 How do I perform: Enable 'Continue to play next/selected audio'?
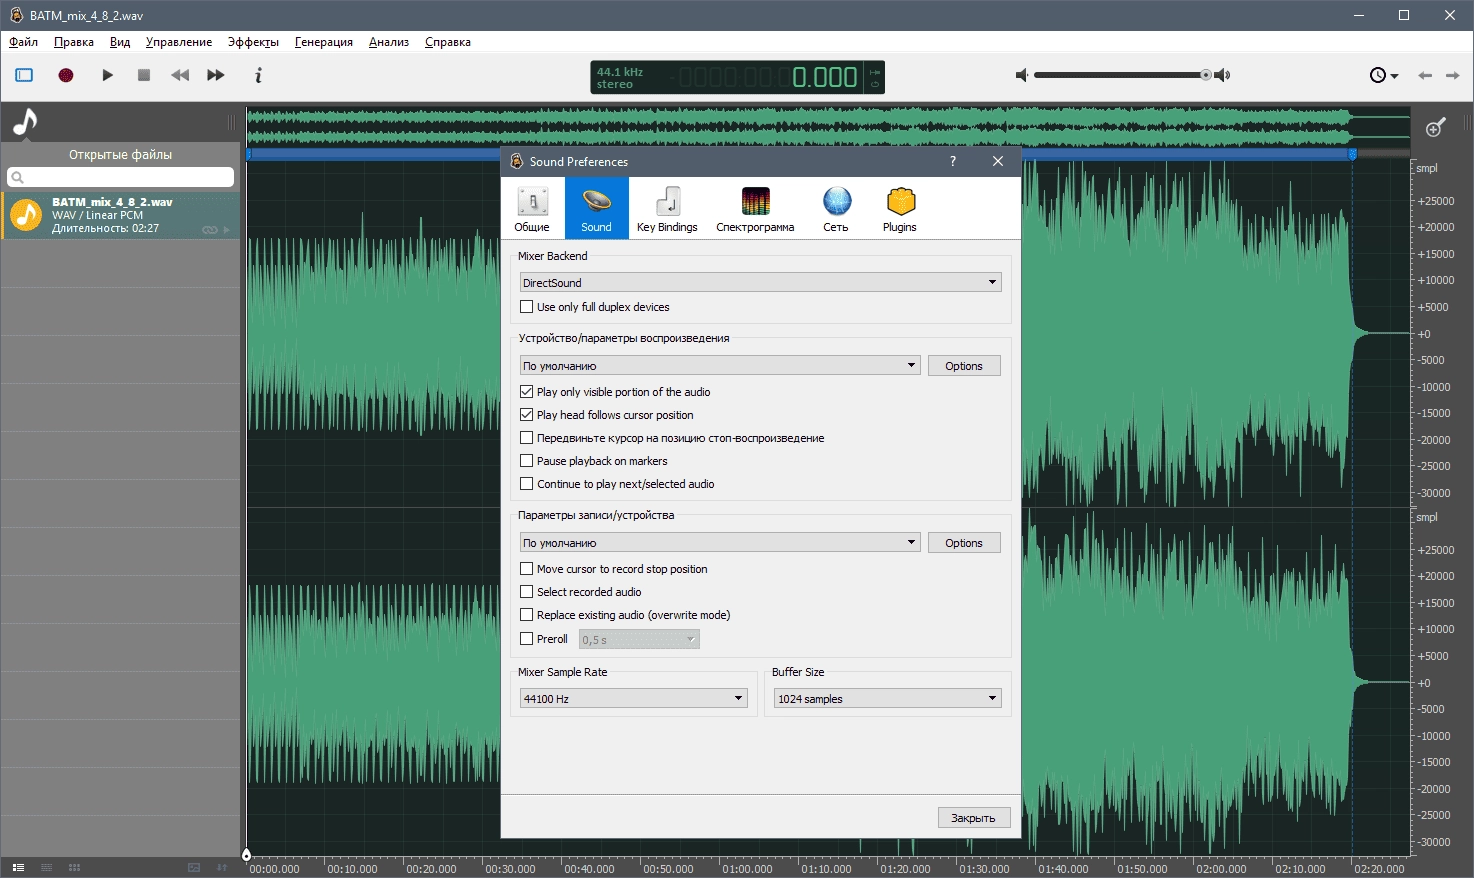[527, 484]
